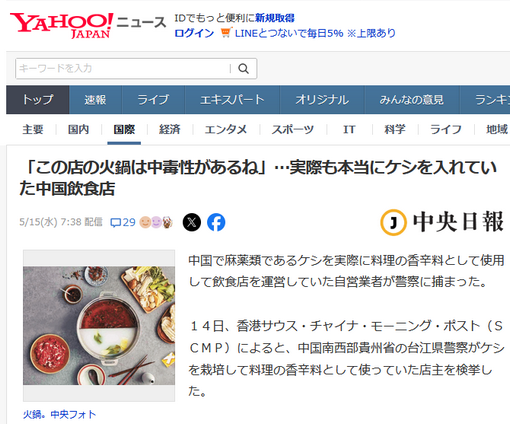510x424 pixels.
Task: Click the Yahoo! Japan logo
Action: 62,25
